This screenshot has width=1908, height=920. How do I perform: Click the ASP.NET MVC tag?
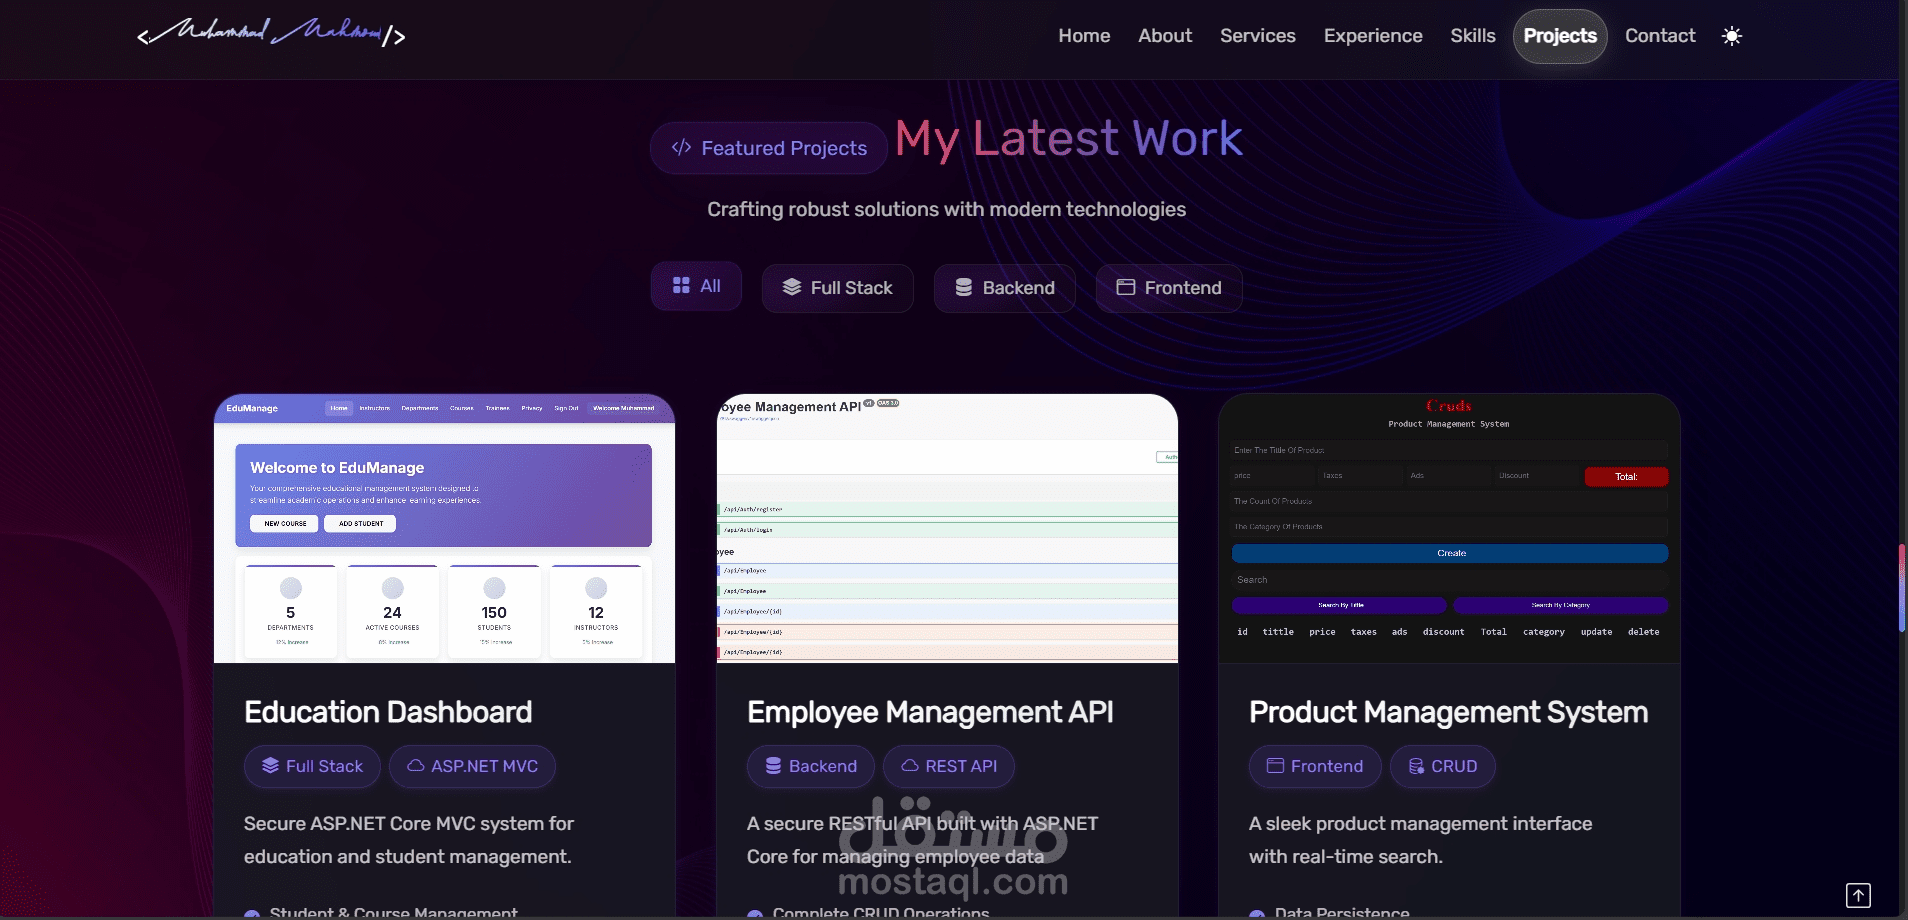472,766
